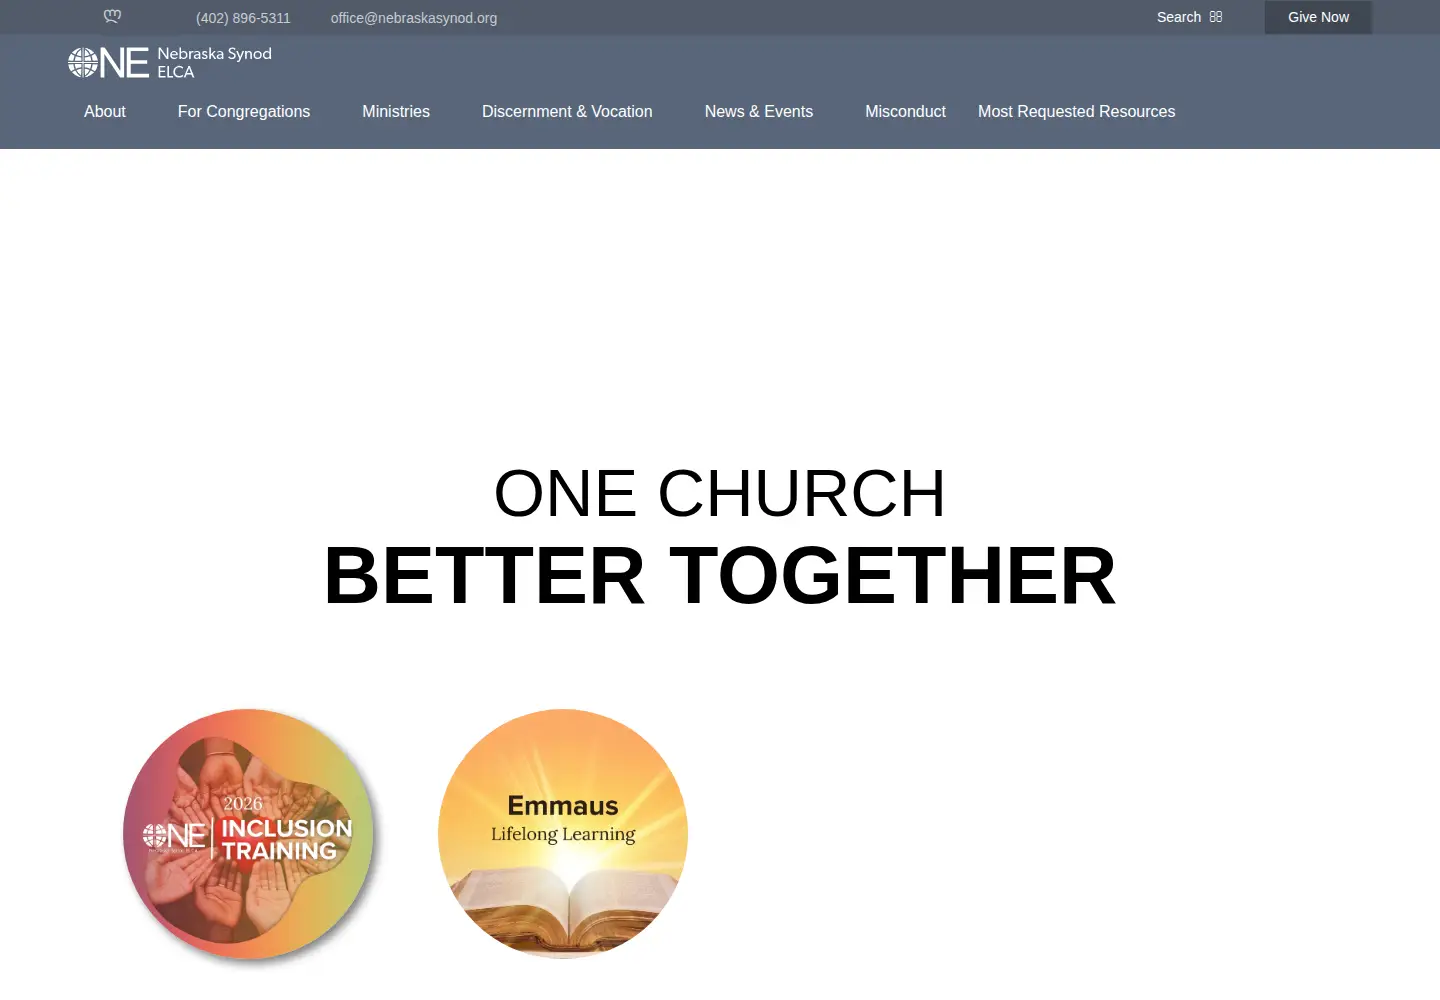The image size is (1440, 1000).
Task: Open Most Requested Resources menu
Action: pos(1077,112)
